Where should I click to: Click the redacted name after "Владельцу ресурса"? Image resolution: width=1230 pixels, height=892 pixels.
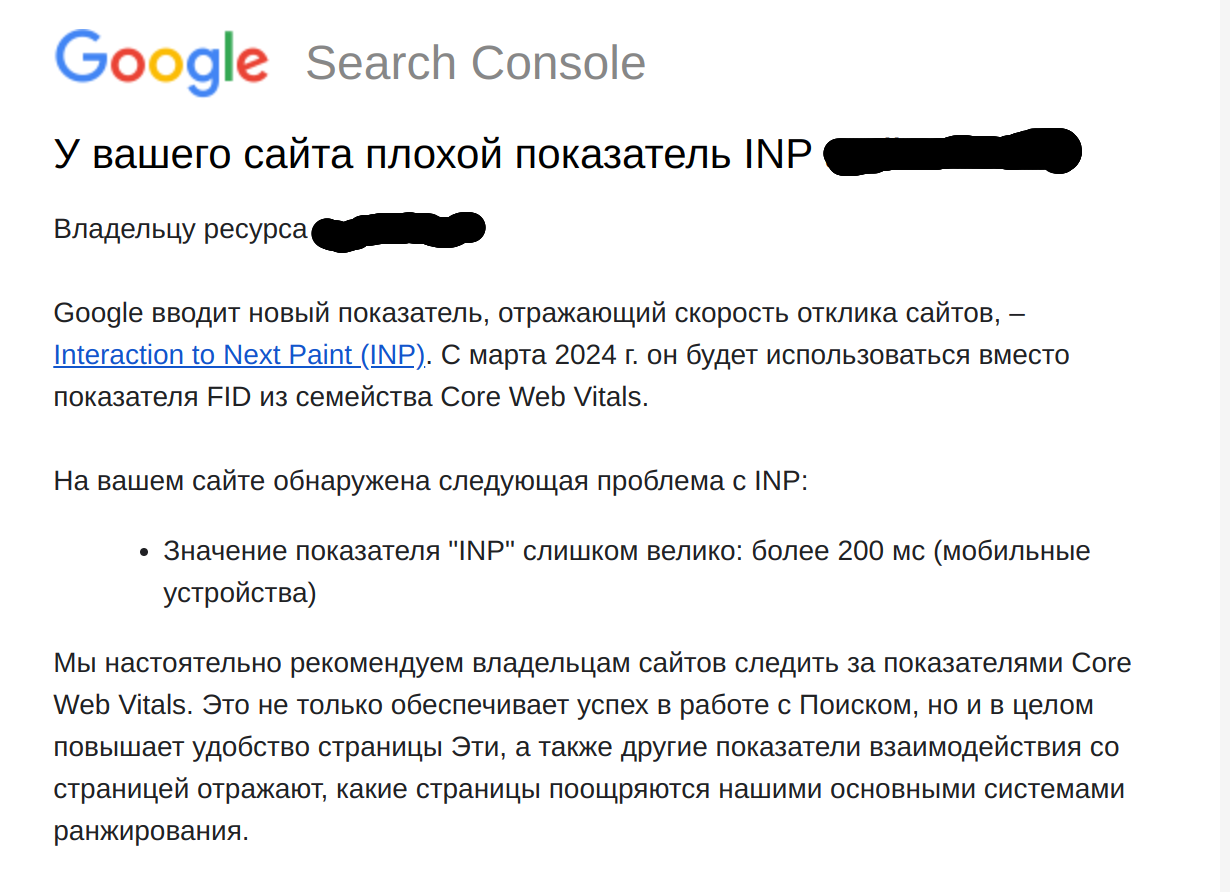coord(398,230)
